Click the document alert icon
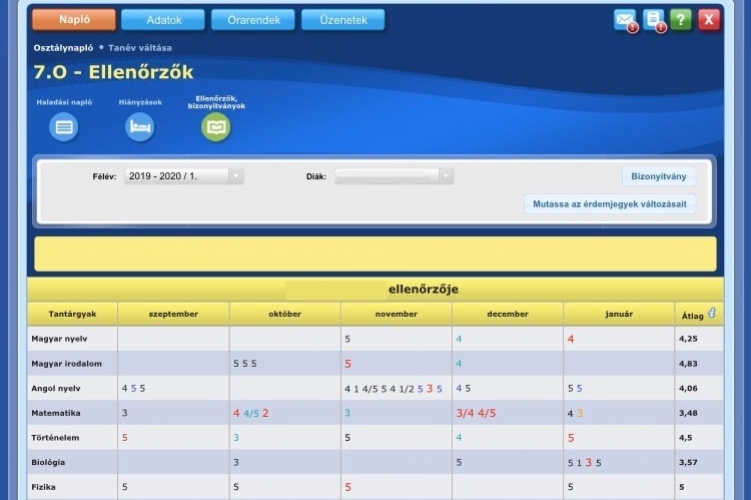 click(x=654, y=20)
